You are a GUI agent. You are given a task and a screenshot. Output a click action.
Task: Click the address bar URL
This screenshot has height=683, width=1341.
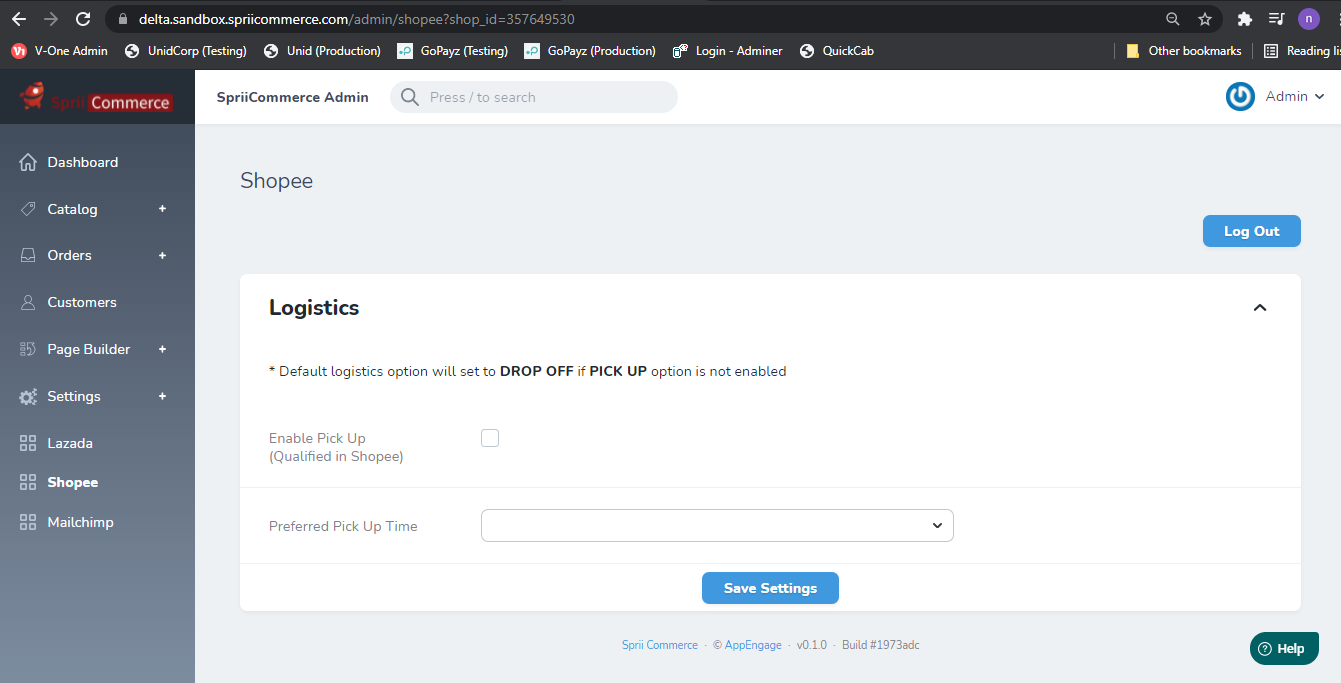pyautogui.click(x=356, y=19)
